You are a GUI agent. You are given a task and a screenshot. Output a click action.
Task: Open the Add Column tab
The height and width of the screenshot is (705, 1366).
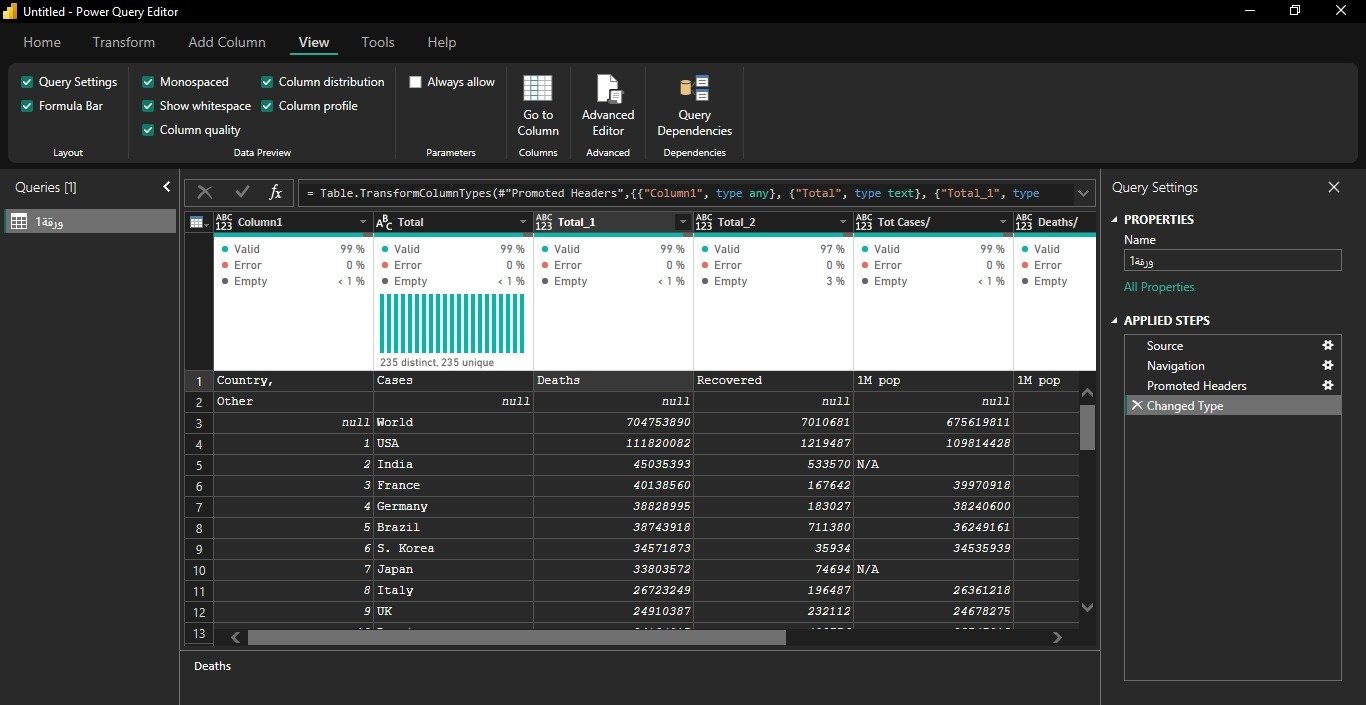(x=227, y=42)
